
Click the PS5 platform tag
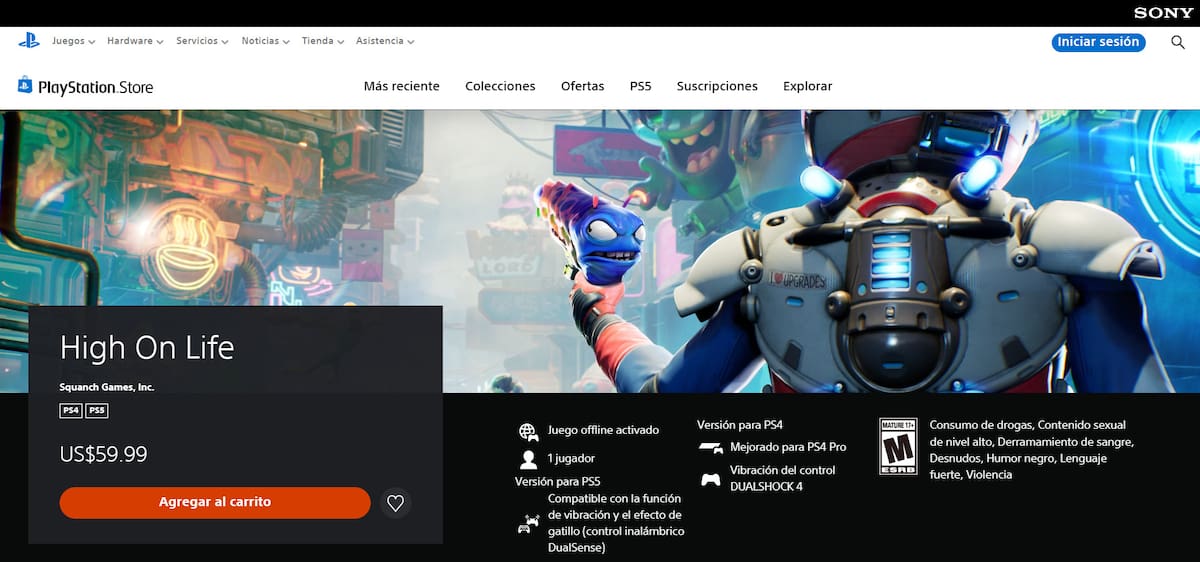click(97, 411)
